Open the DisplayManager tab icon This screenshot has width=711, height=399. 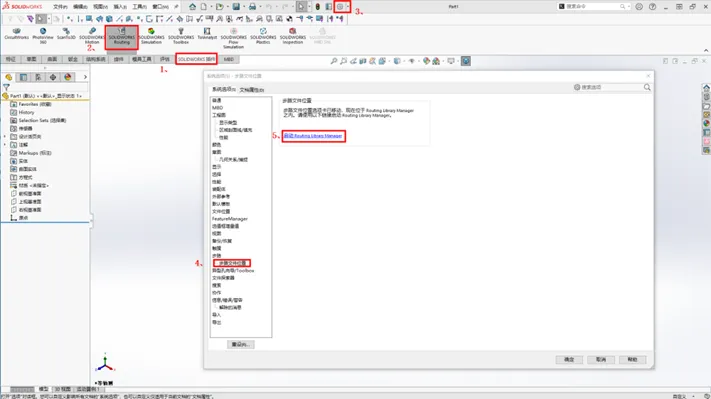tap(68, 77)
